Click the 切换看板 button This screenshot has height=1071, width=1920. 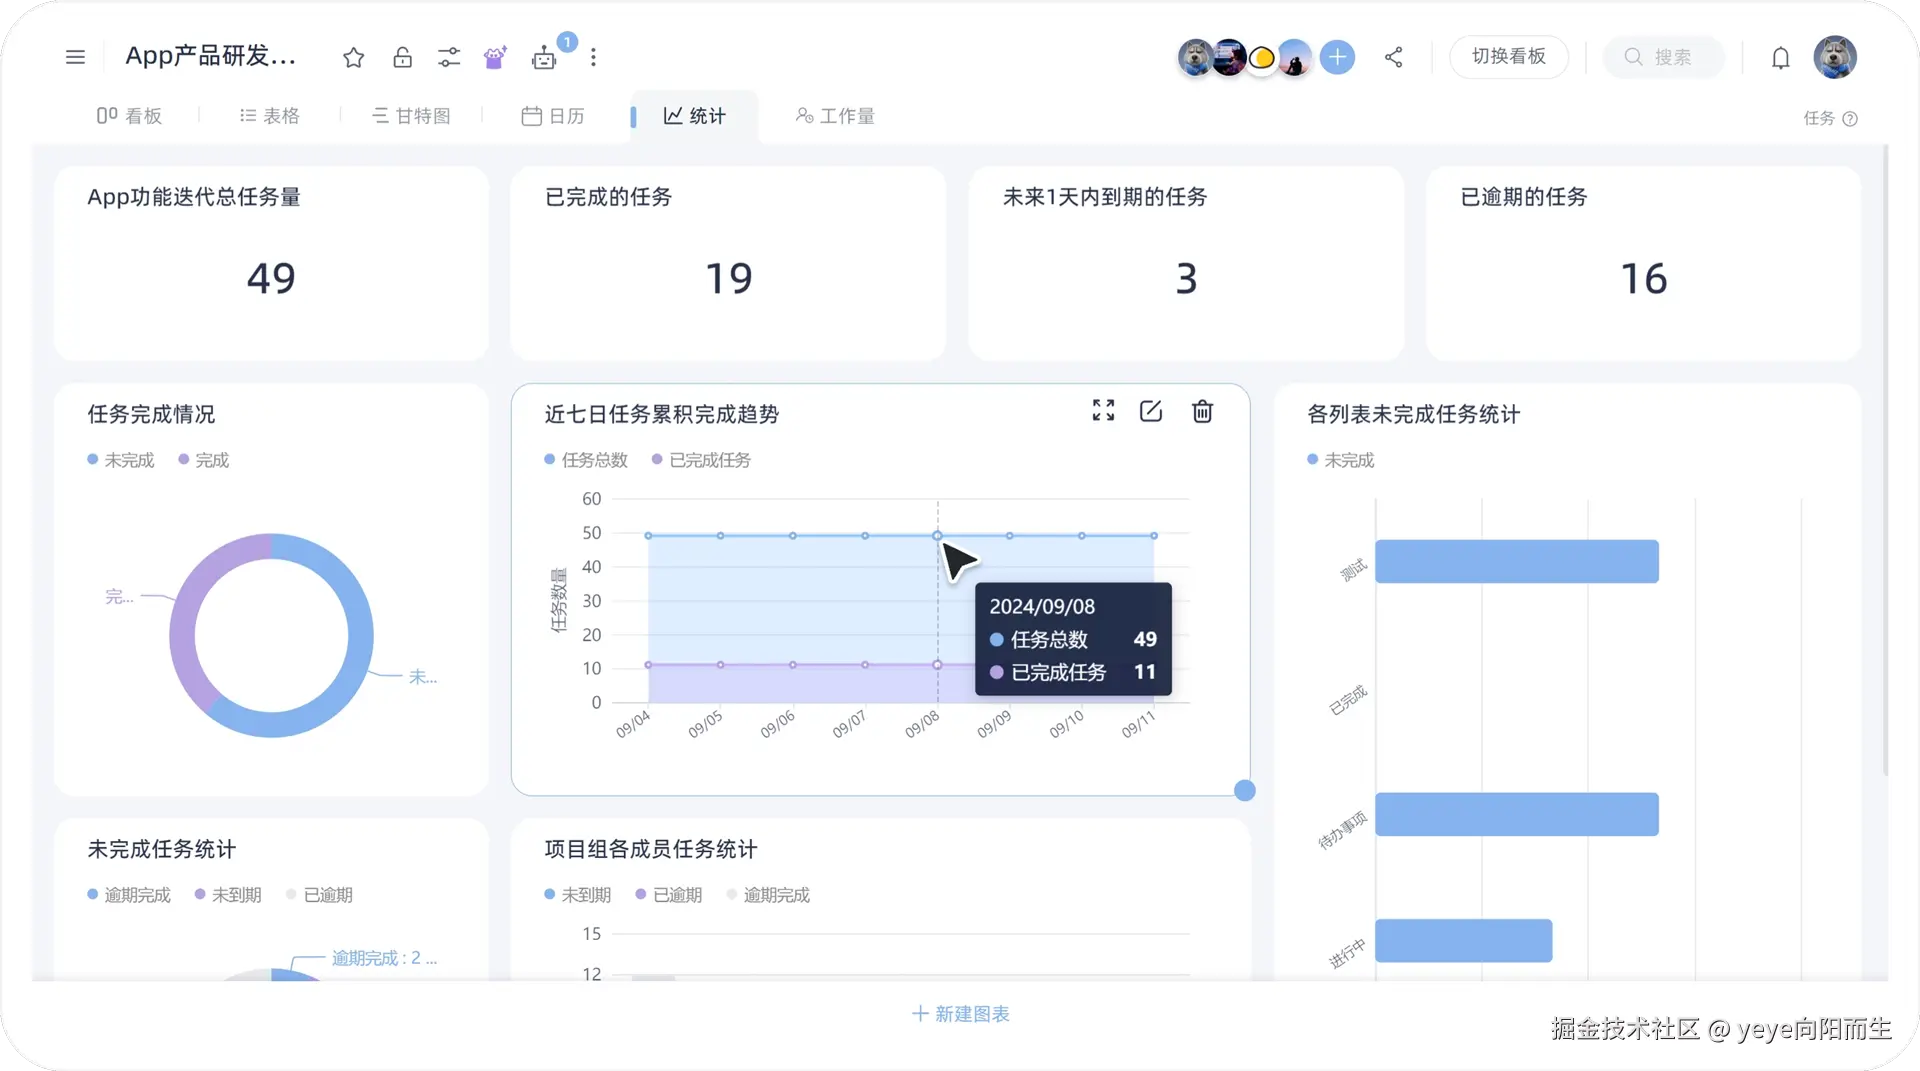pyautogui.click(x=1508, y=57)
